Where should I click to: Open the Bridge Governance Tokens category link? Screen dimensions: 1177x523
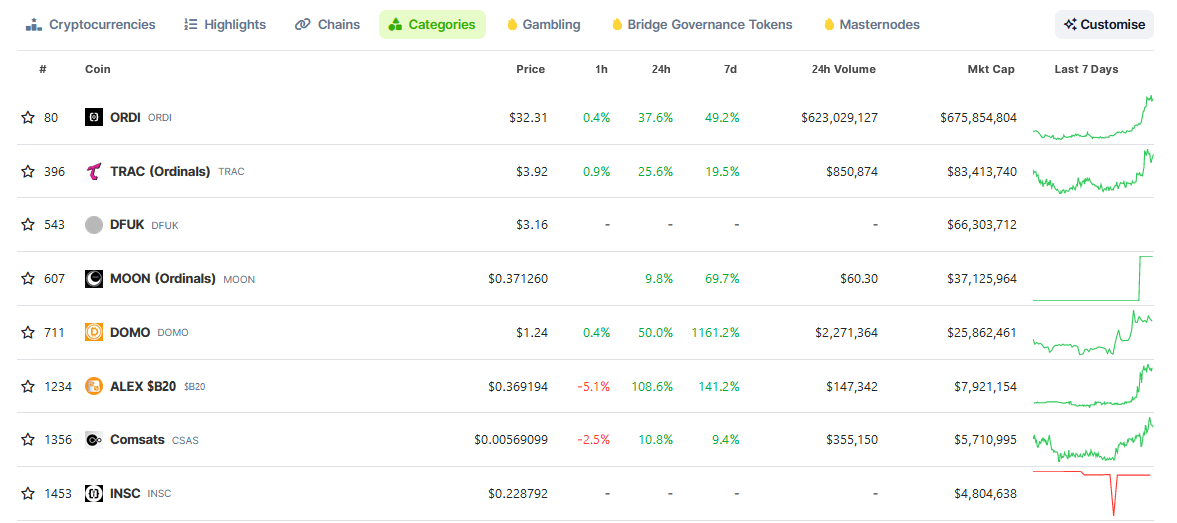pyautogui.click(x=701, y=24)
